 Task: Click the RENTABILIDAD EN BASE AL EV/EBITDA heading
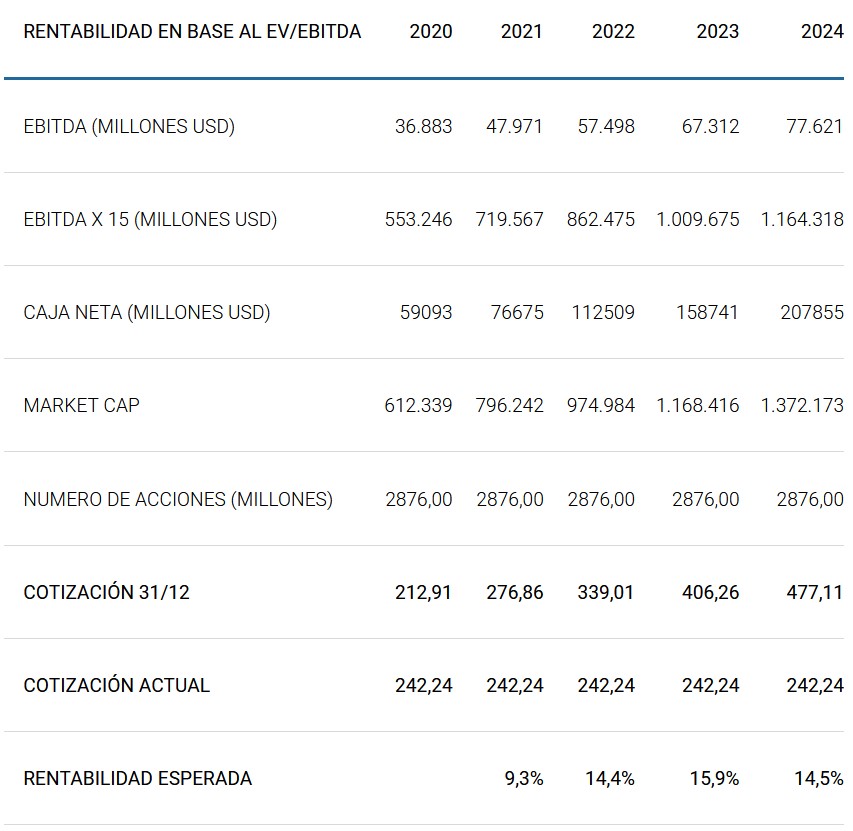click(192, 31)
